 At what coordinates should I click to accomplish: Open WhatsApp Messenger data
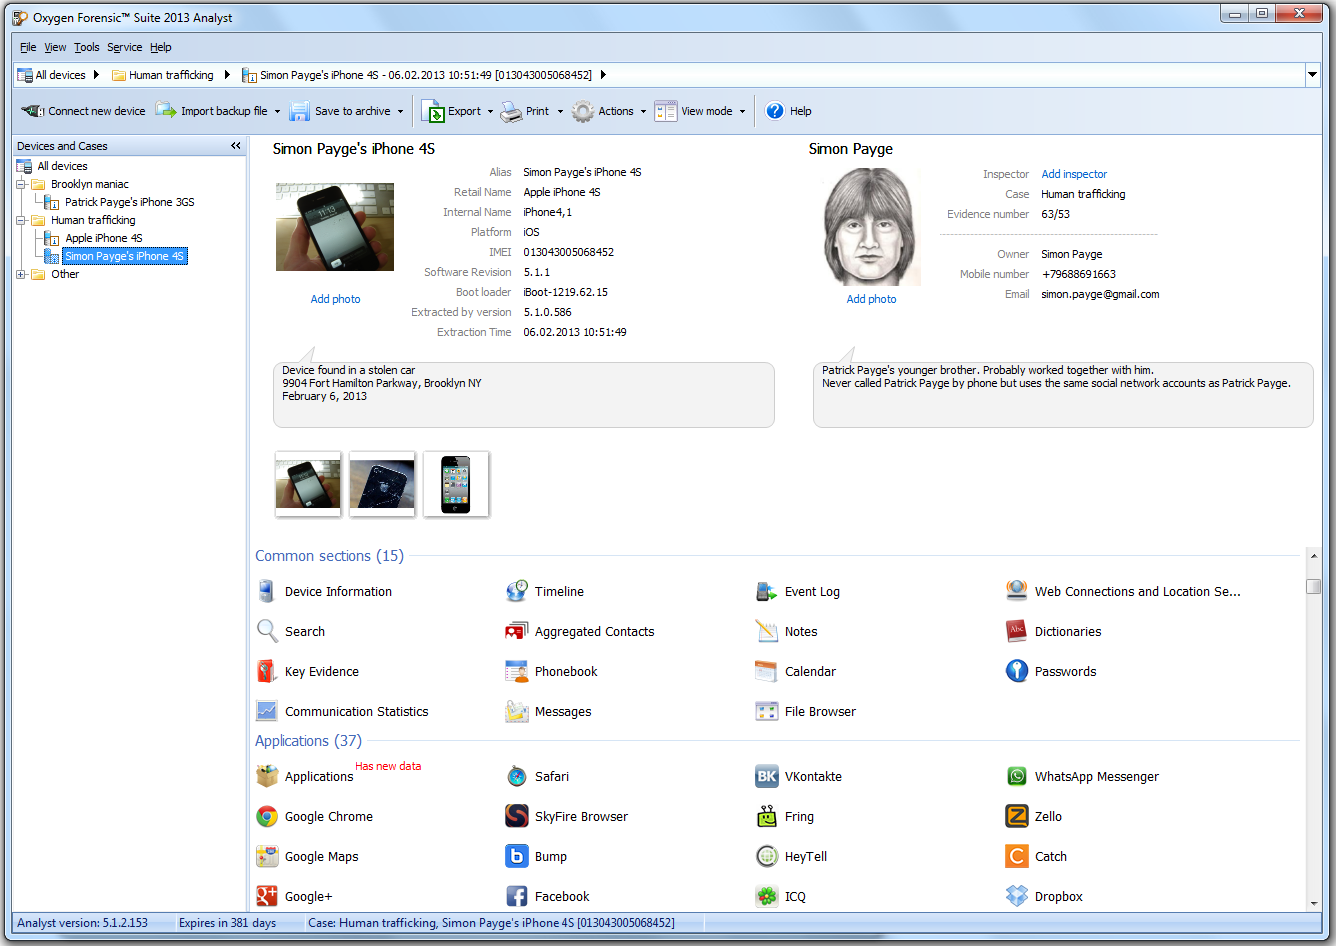[x=1082, y=777]
